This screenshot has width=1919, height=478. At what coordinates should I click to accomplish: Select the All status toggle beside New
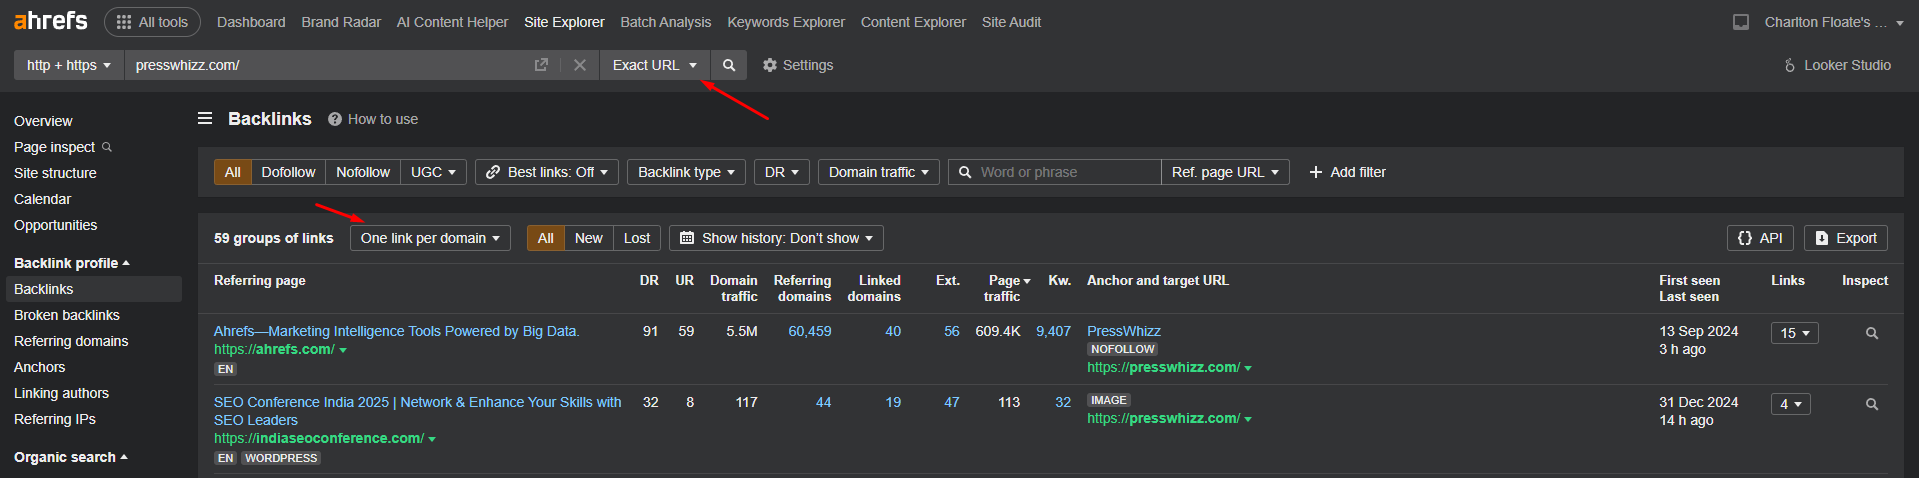click(545, 238)
